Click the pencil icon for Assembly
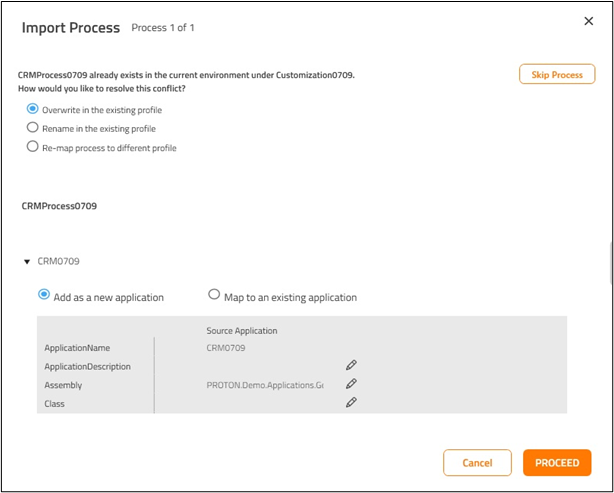Viewport: 614px width, 493px height. tap(351, 384)
